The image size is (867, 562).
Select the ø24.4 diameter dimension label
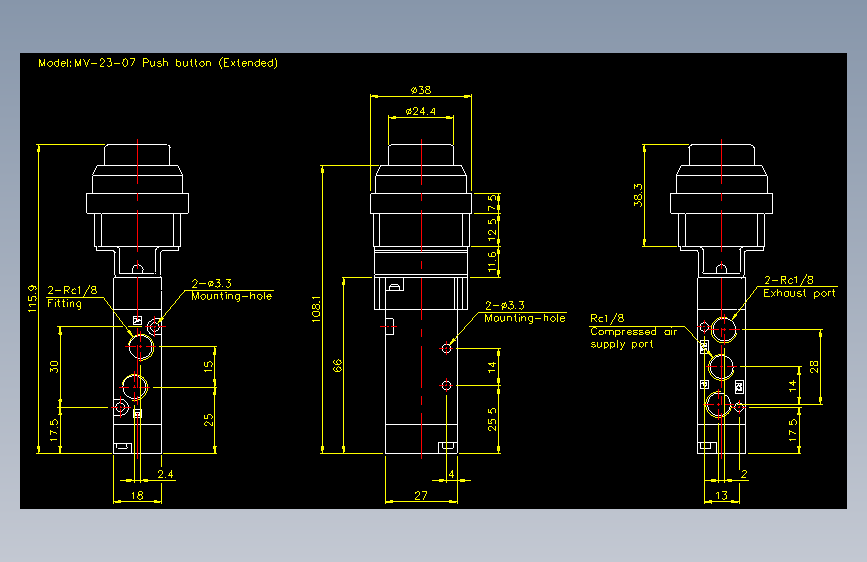pyautogui.click(x=421, y=111)
